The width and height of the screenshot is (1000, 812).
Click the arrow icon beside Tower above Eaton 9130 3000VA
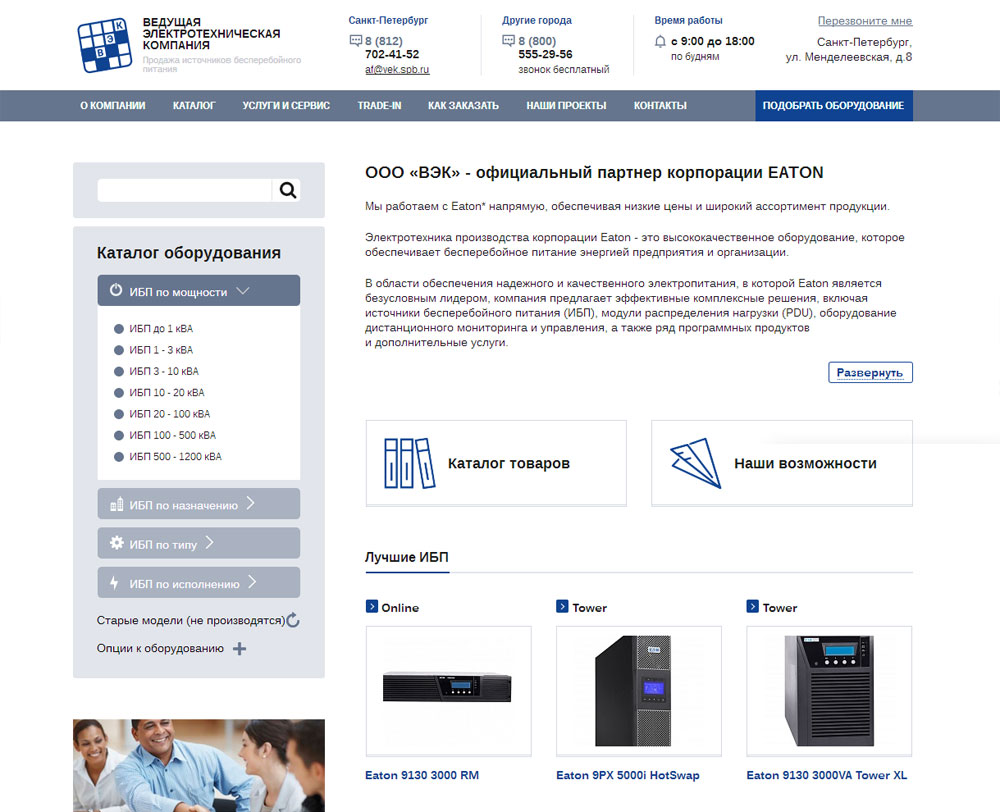753,607
